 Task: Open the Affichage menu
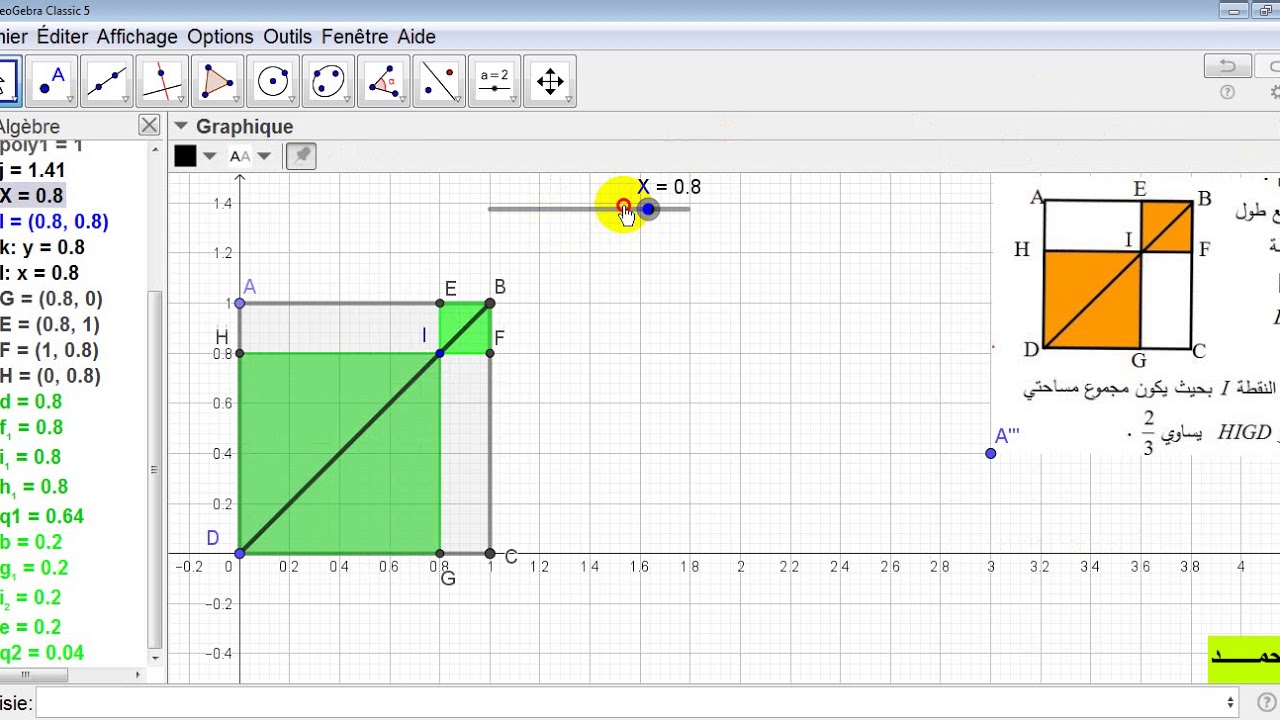(x=137, y=36)
